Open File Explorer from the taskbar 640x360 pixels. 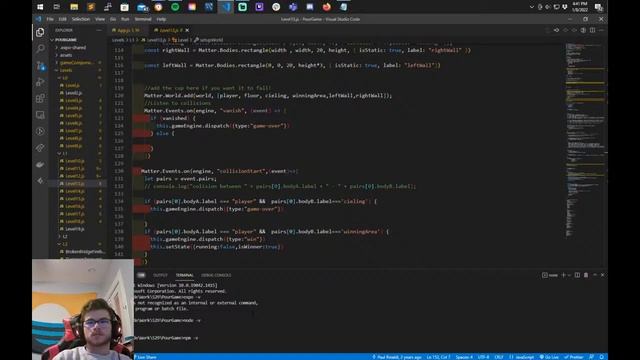(74, 7)
